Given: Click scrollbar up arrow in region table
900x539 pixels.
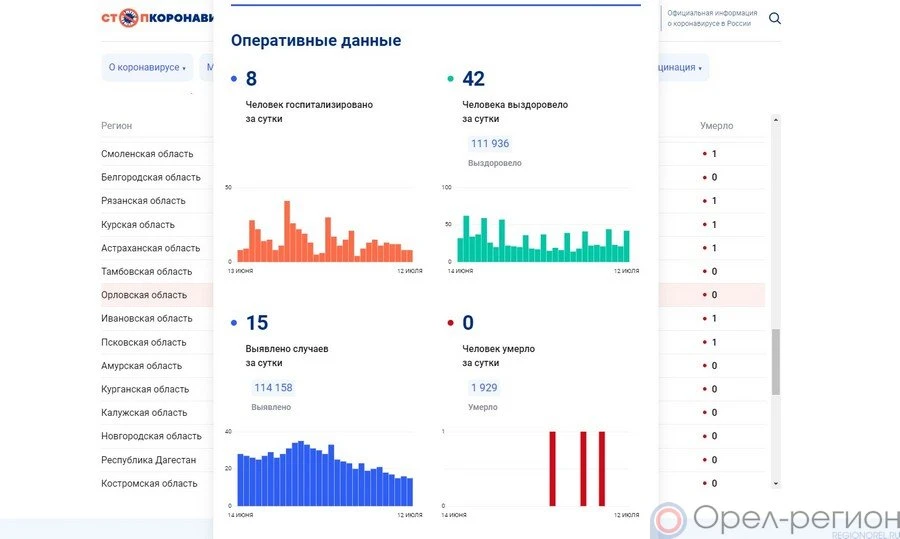Looking at the screenshot, I should coord(775,120).
